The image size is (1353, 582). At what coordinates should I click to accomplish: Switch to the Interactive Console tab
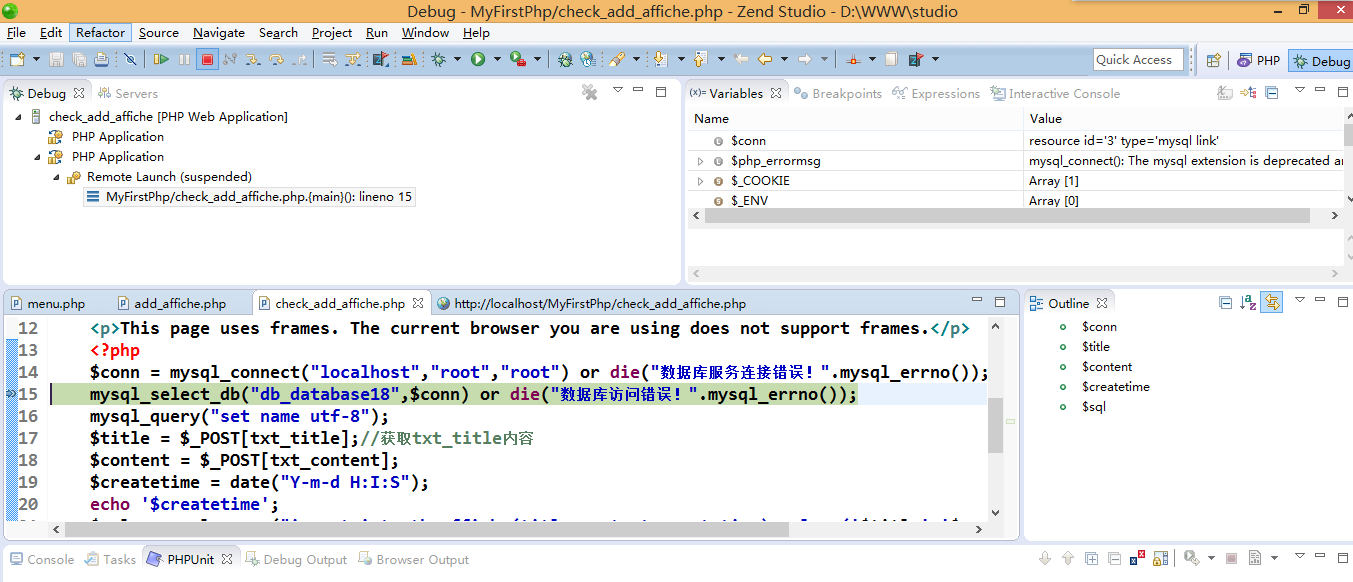(1055, 93)
